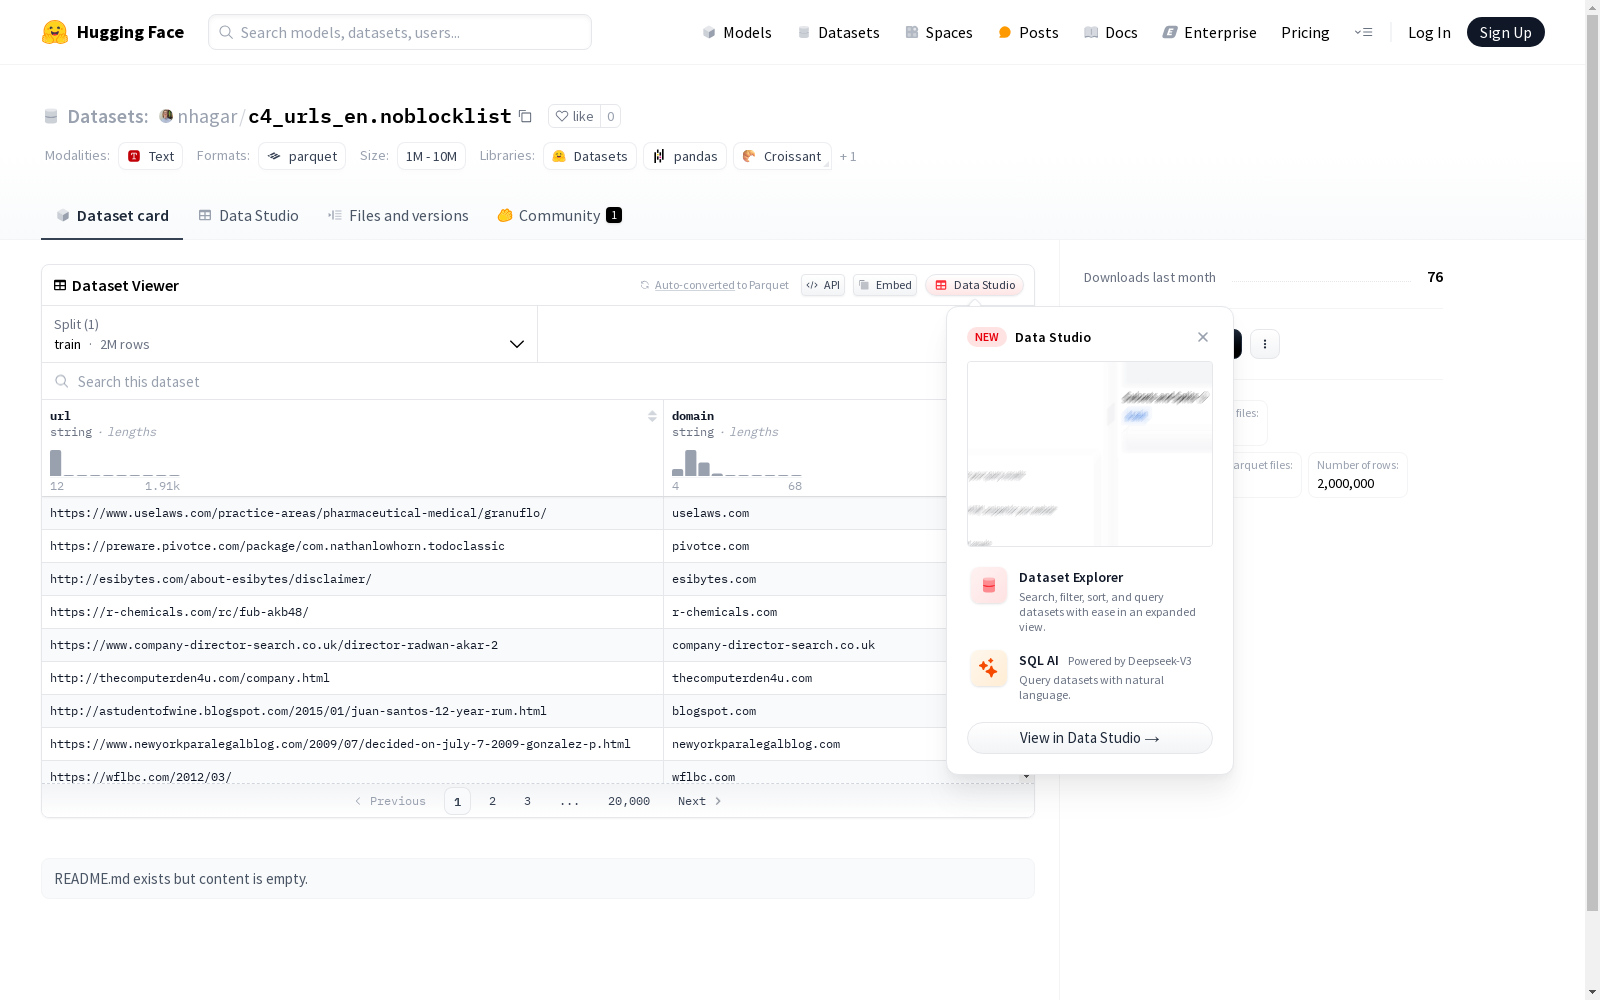Jump to page 20,000
Screen dimensions: 1600x1000
tap(629, 801)
